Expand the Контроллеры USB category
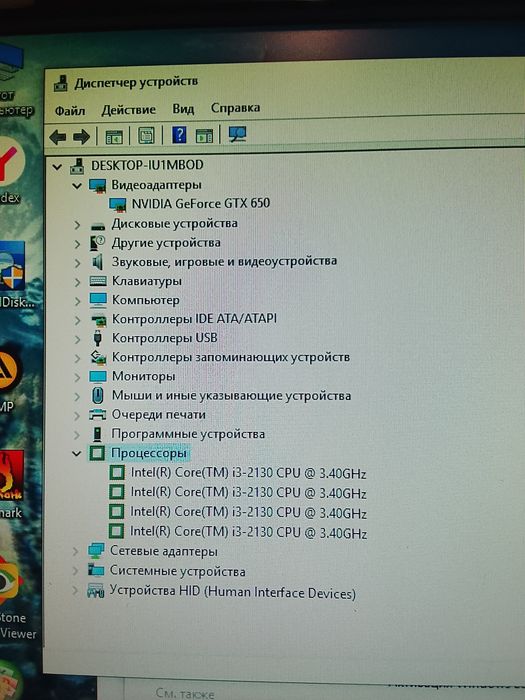525x700 pixels. [x=77, y=340]
